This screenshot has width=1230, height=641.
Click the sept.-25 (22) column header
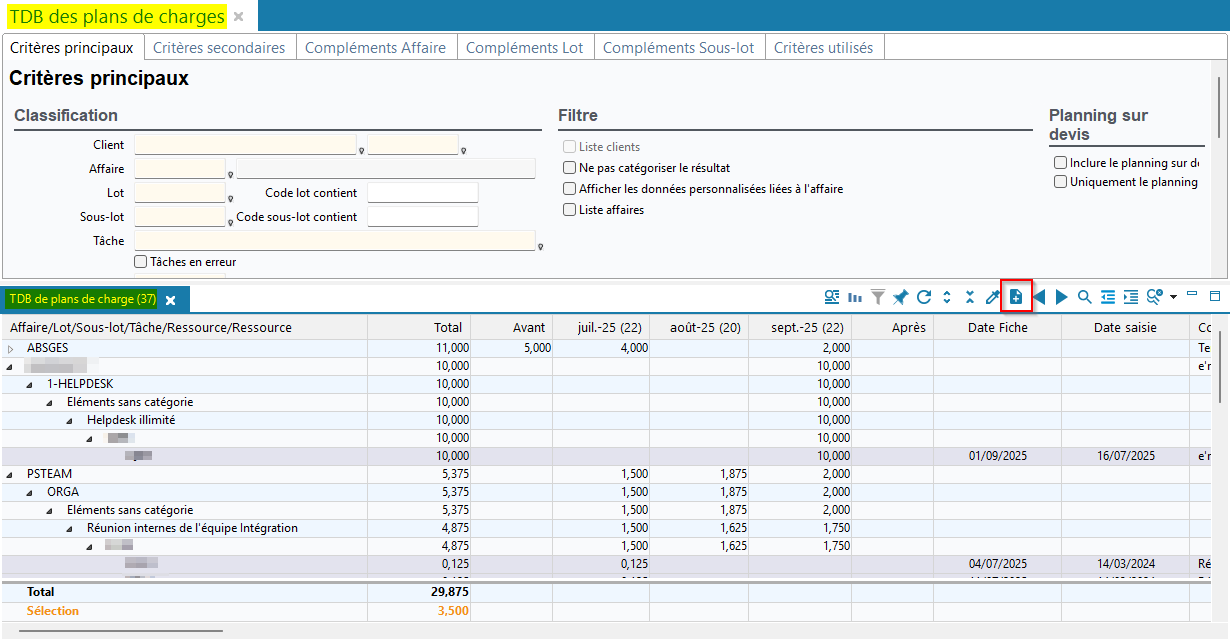click(x=801, y=327)
